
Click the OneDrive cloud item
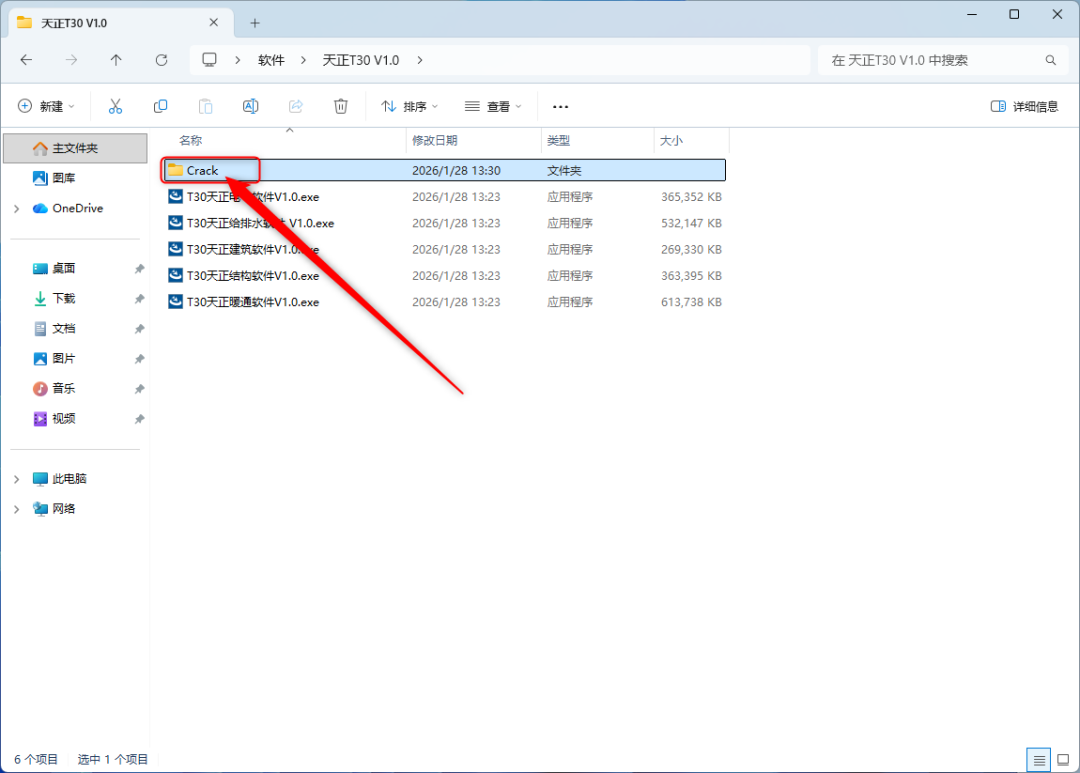pos(68,208)
